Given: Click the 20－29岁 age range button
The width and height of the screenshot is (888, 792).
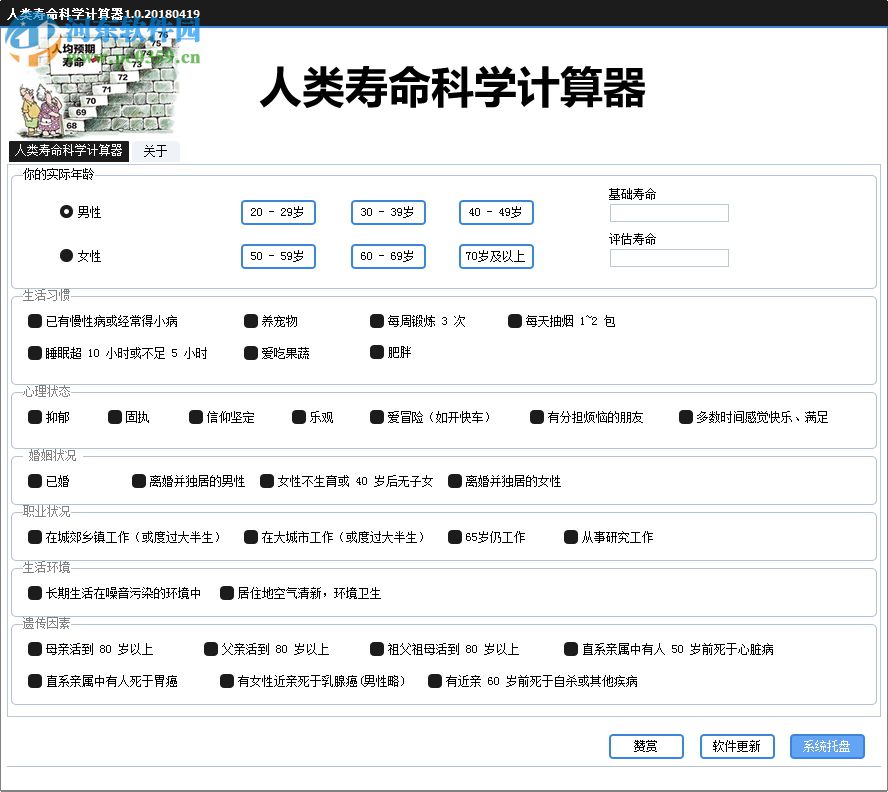Looking at the screenshot, I should click(x=278, y=212).
